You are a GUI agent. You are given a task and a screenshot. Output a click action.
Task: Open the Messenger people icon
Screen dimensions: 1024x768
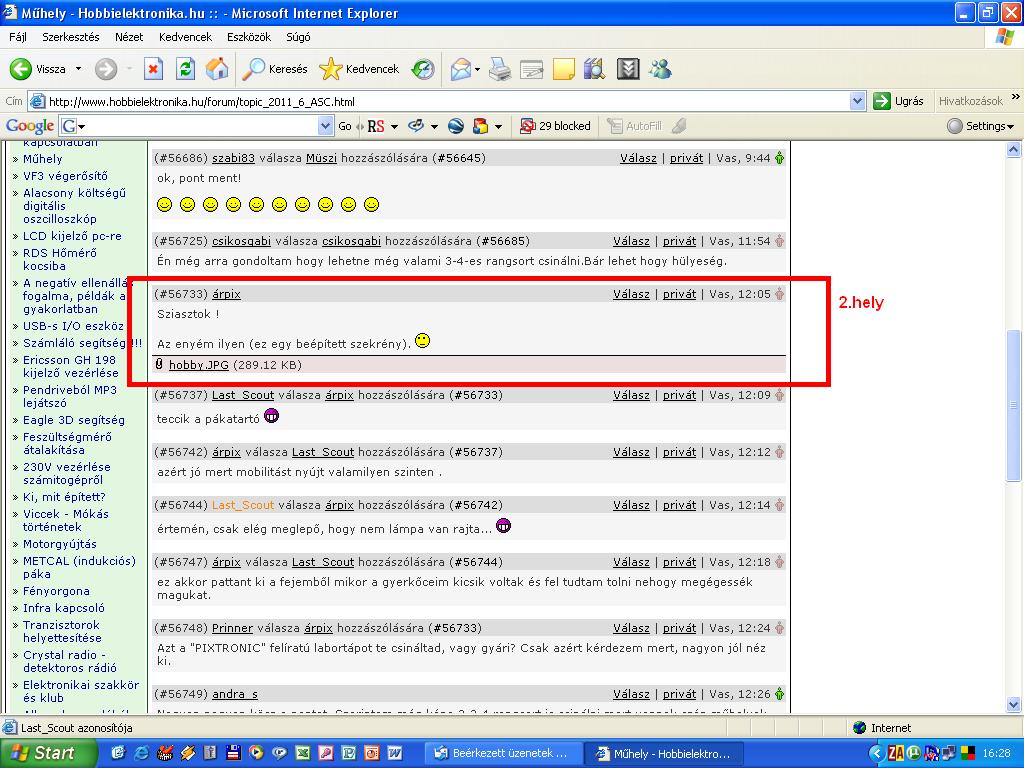pos(660,69)
